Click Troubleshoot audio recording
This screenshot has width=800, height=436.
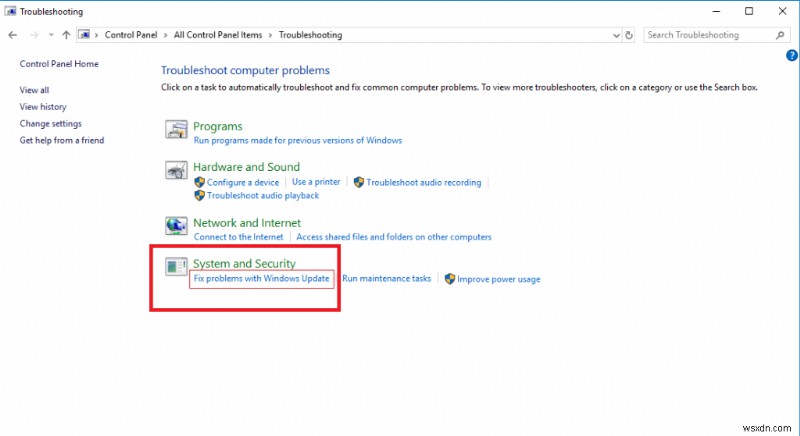(x=423, y=182)
